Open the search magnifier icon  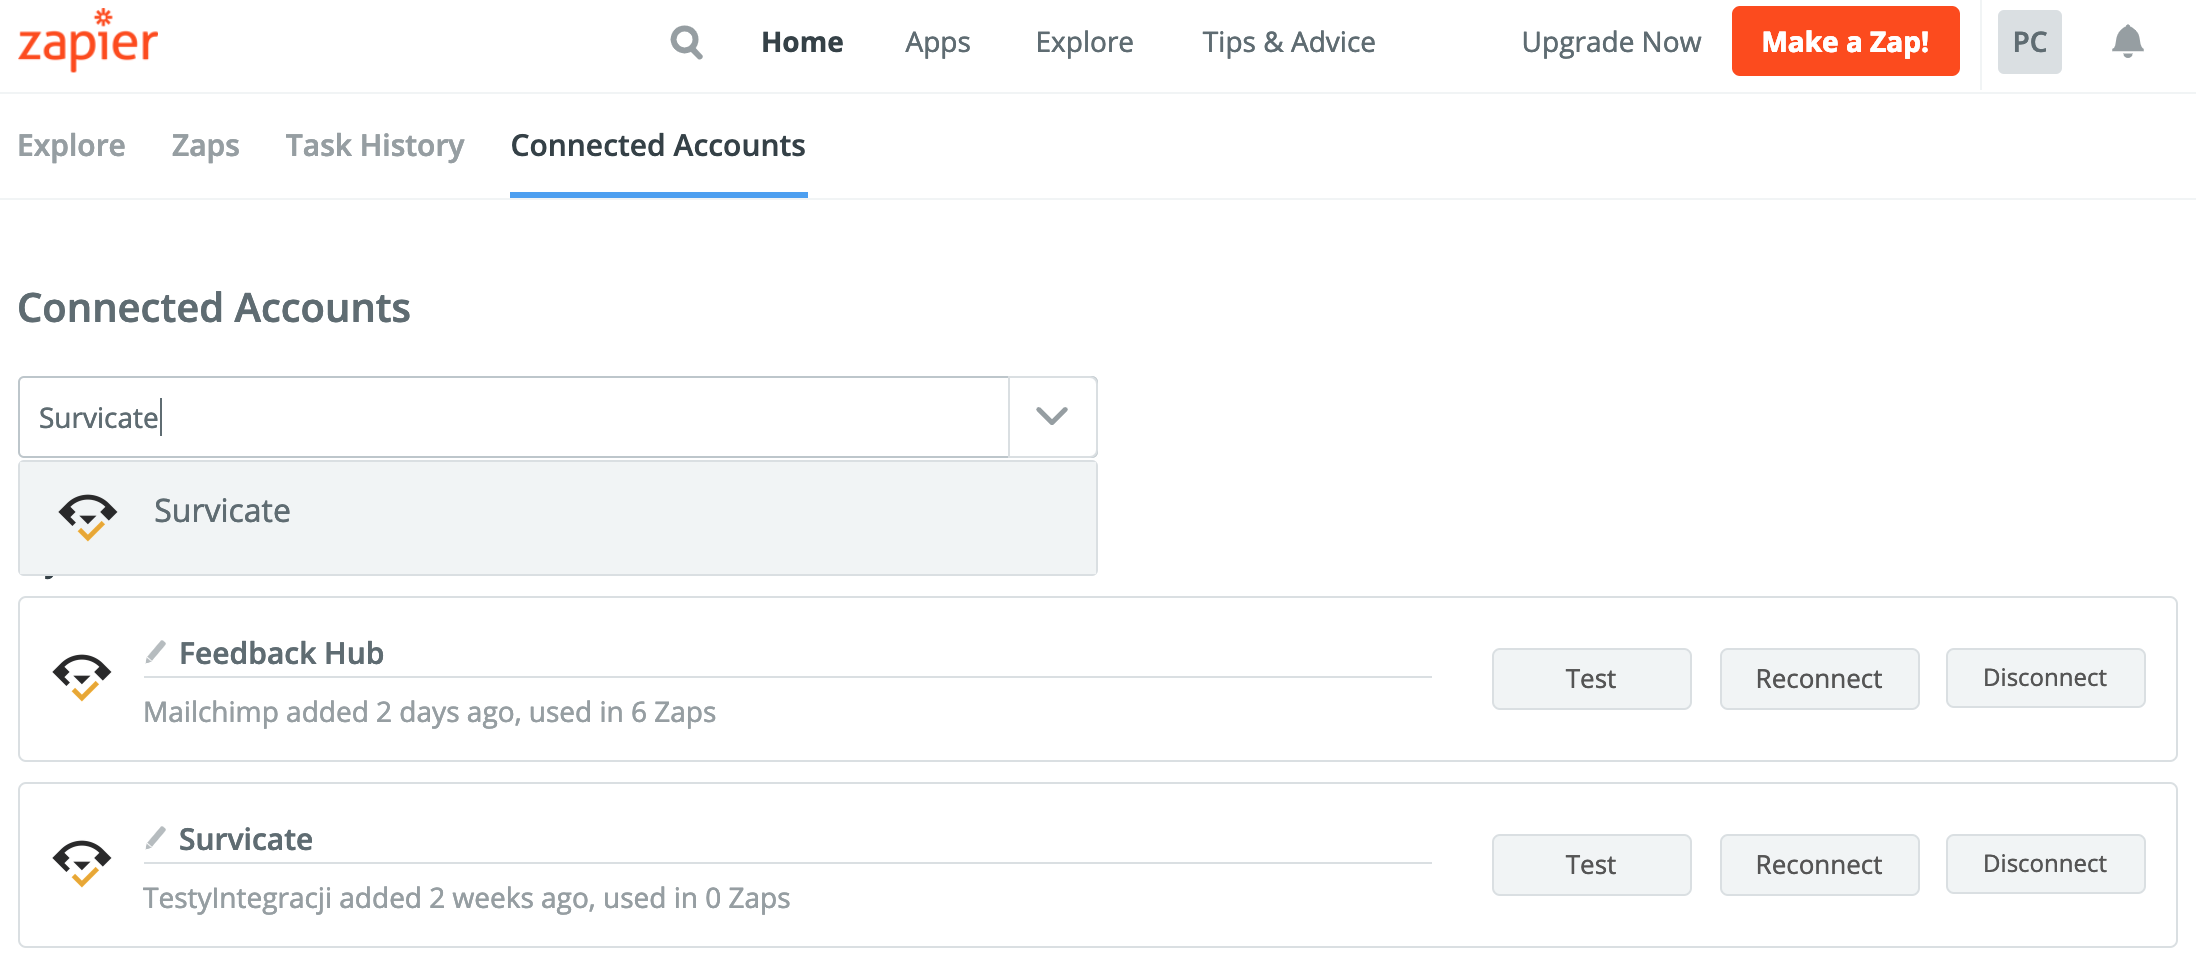[686, 42]
